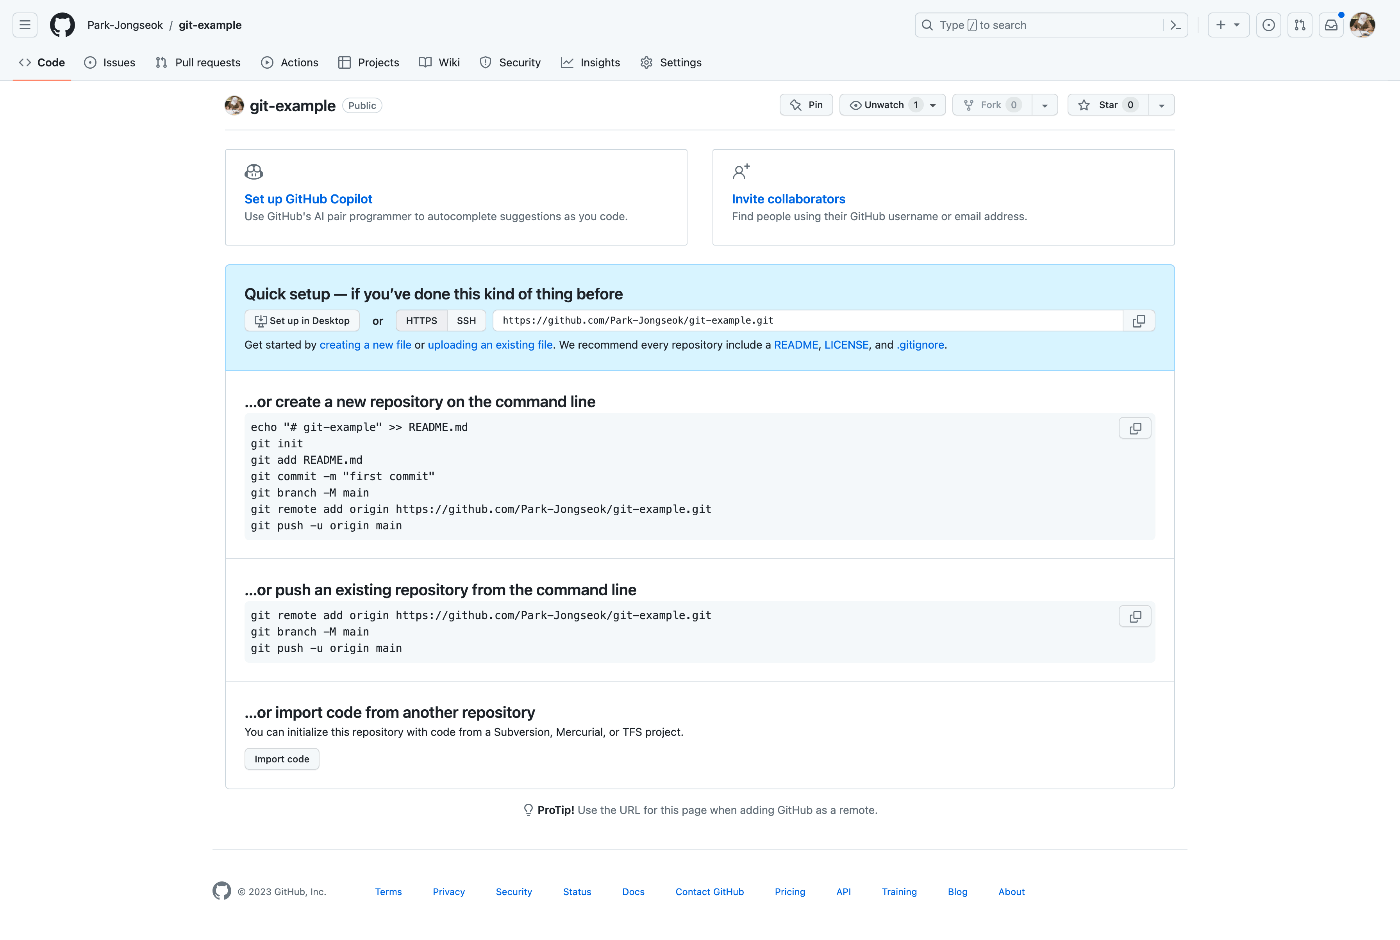Click the 'git push -u origin main' line under create new repository
This screenshot has height=940, width=1400.
(x=326, y=526)
